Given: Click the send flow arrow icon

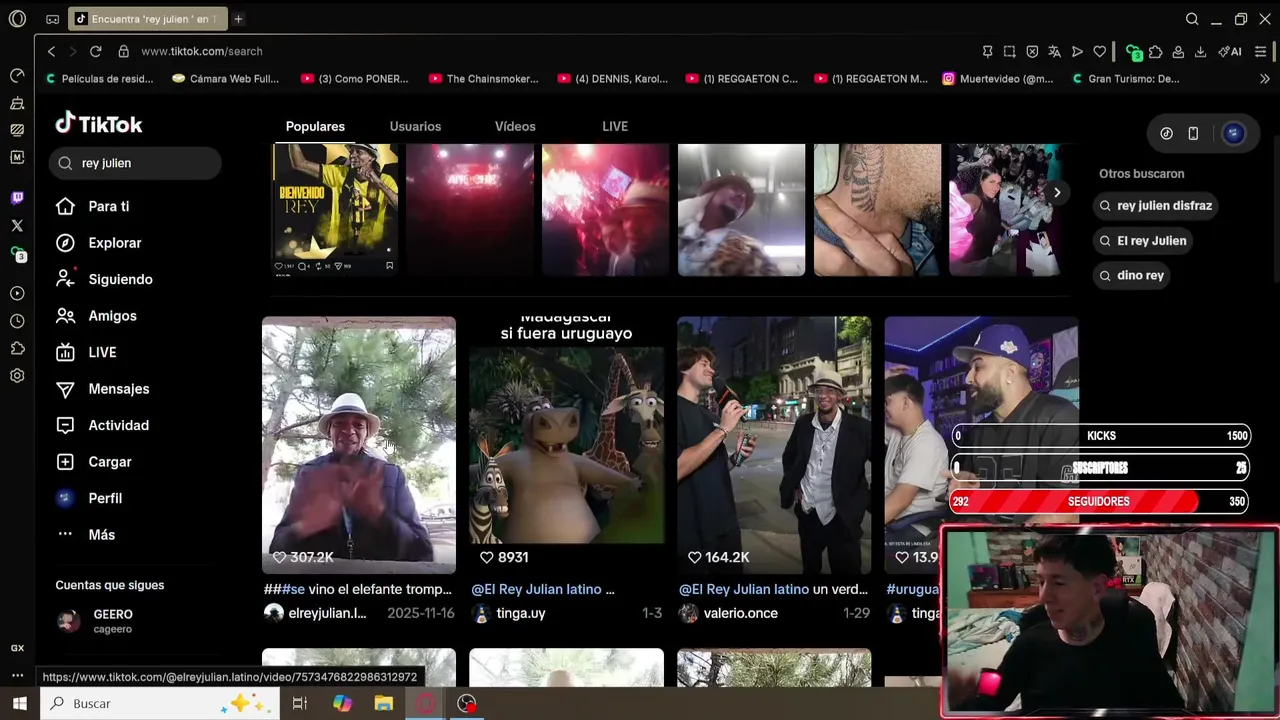Looking at the screenshot, I should coord(1077,51).
